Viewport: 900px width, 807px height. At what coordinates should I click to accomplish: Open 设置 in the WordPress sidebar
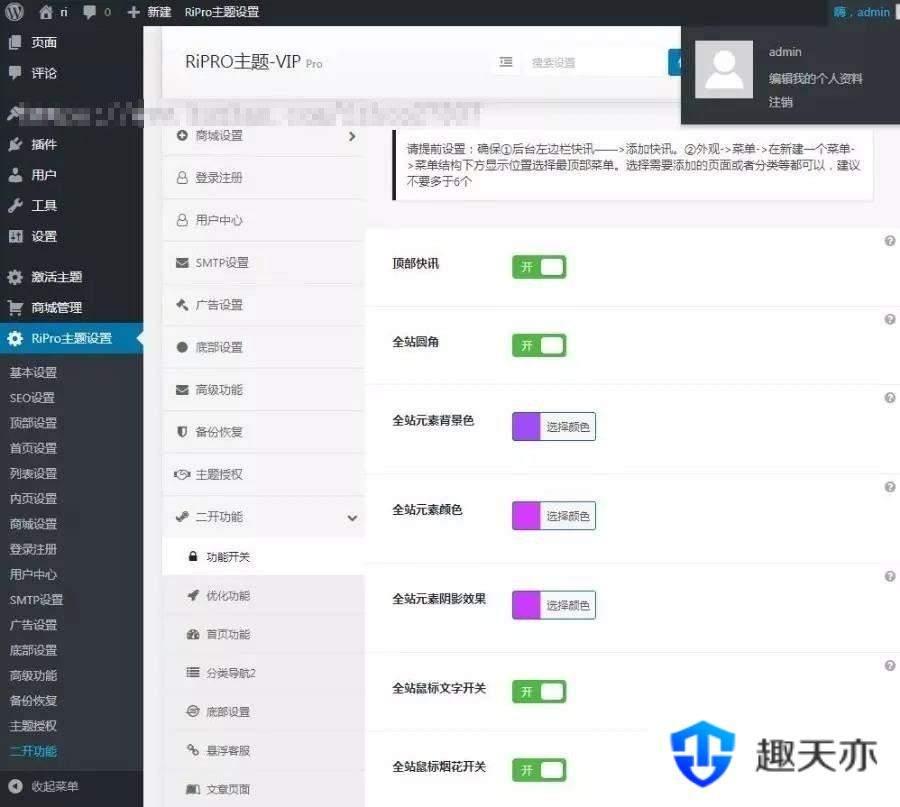[44, 236]
